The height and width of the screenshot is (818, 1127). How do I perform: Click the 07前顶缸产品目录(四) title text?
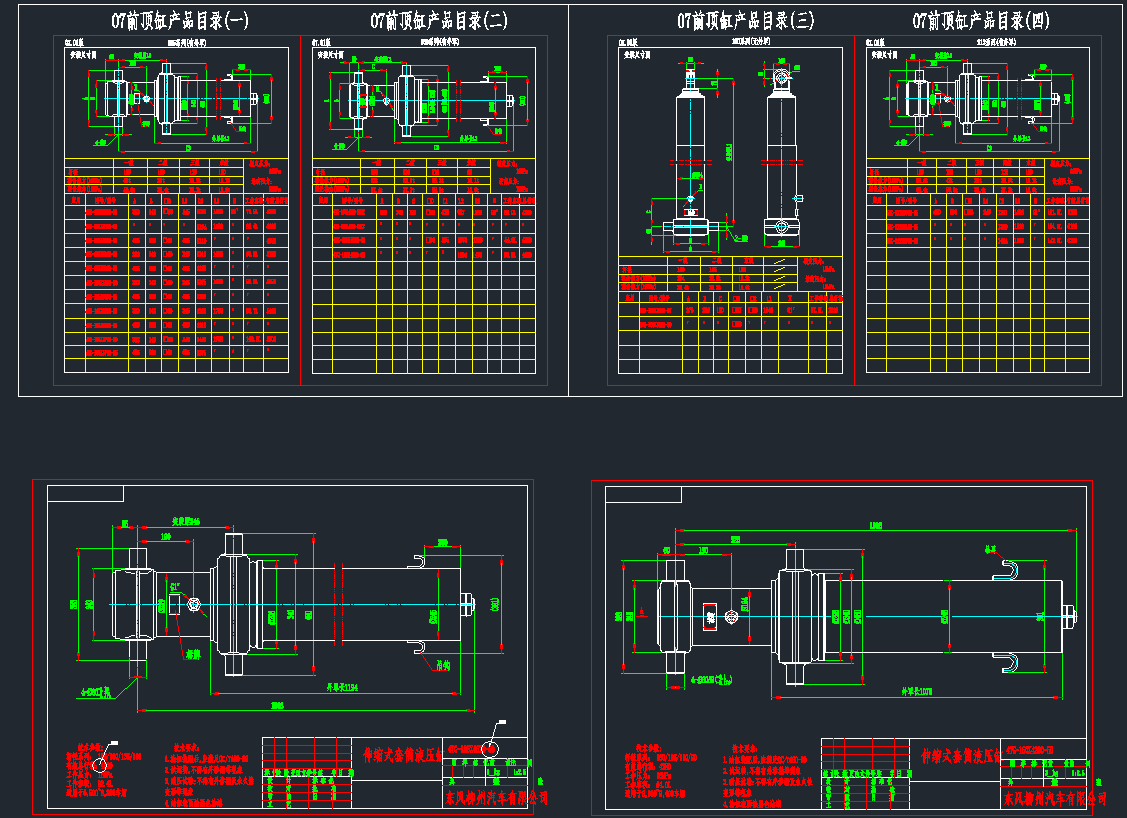click(x=981, y=21)
